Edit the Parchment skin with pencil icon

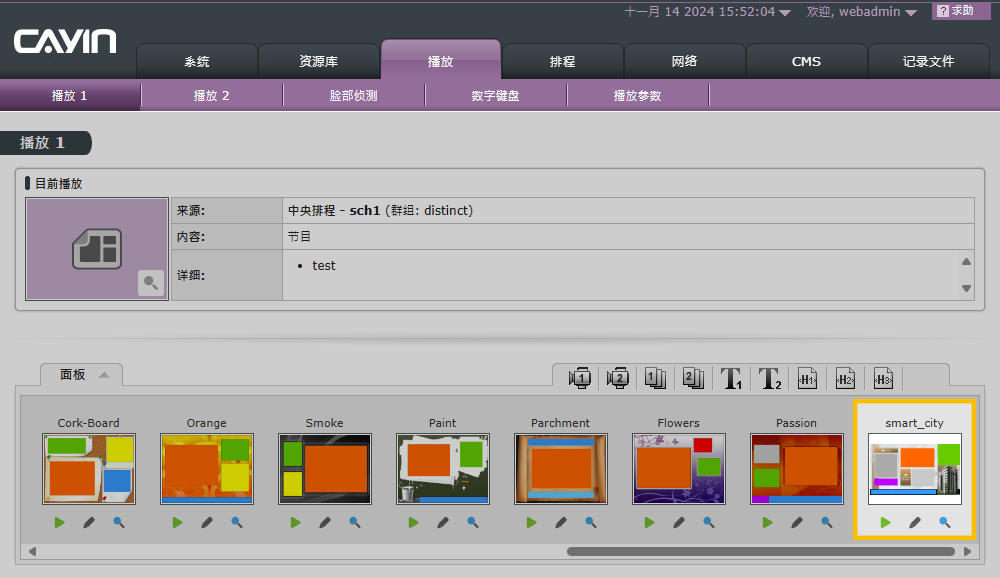(561, 522)
